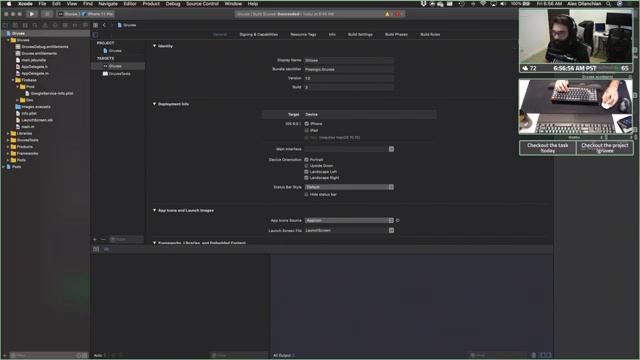Open the Status Bar Style dropdown
The image size is (640, 360).
click(349, 187)
